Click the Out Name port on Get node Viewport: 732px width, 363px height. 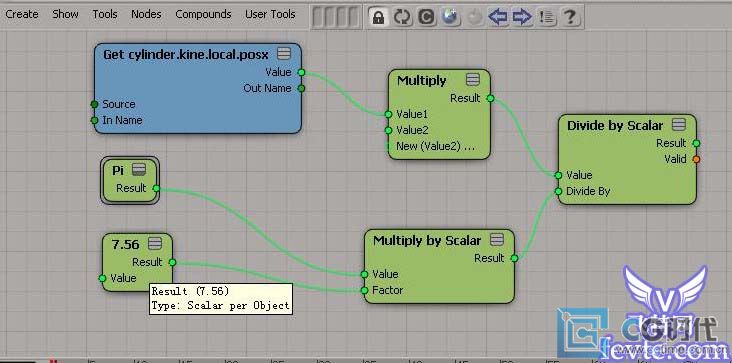301,88
